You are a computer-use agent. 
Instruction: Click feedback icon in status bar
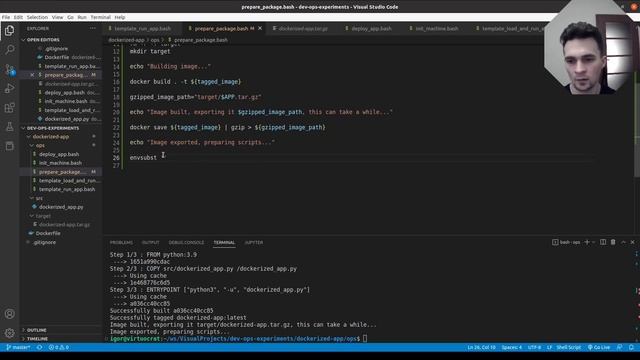point(620,347)
